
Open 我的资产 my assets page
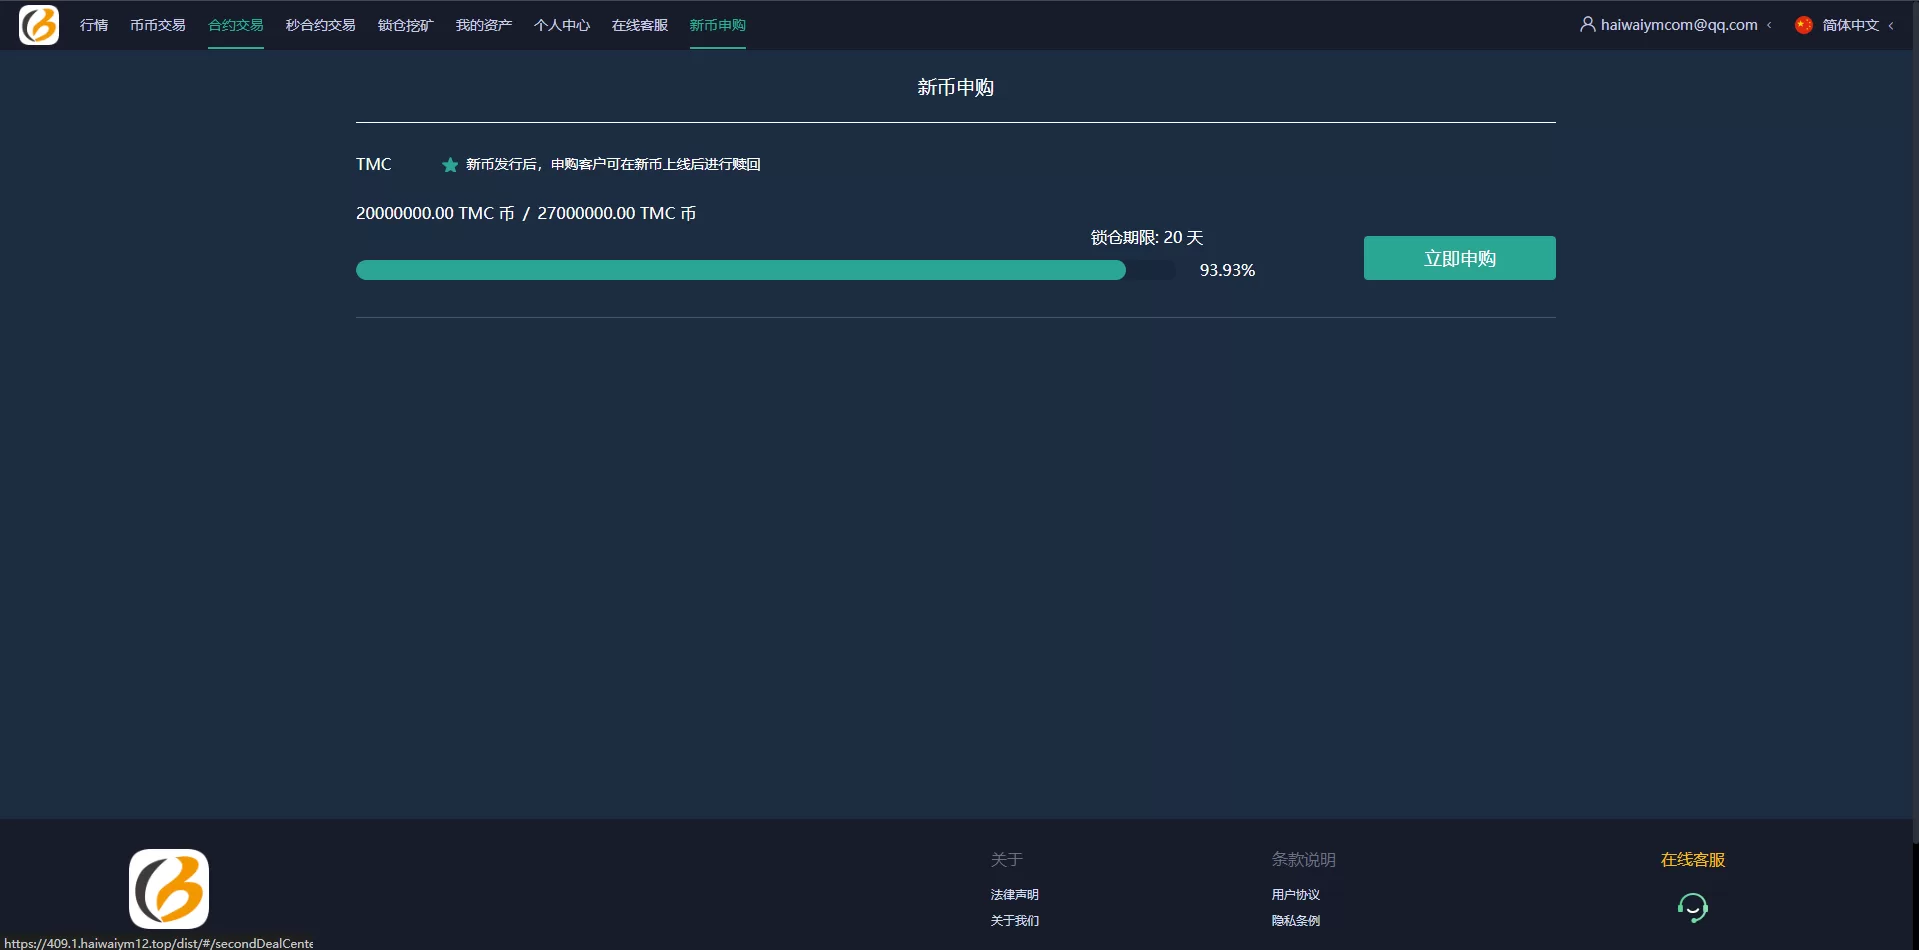pos(483,25)
